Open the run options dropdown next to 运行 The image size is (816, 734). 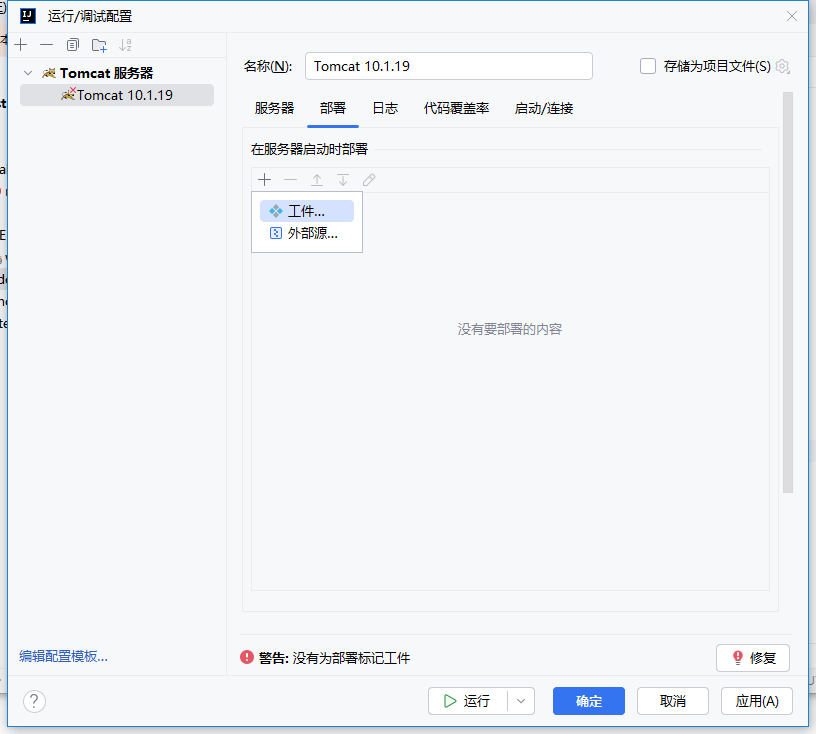521,701
